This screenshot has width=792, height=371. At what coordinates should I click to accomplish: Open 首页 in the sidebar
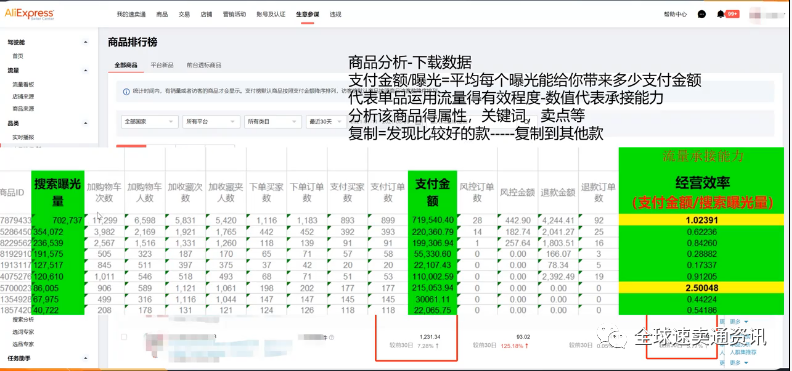tap(18, 56)
